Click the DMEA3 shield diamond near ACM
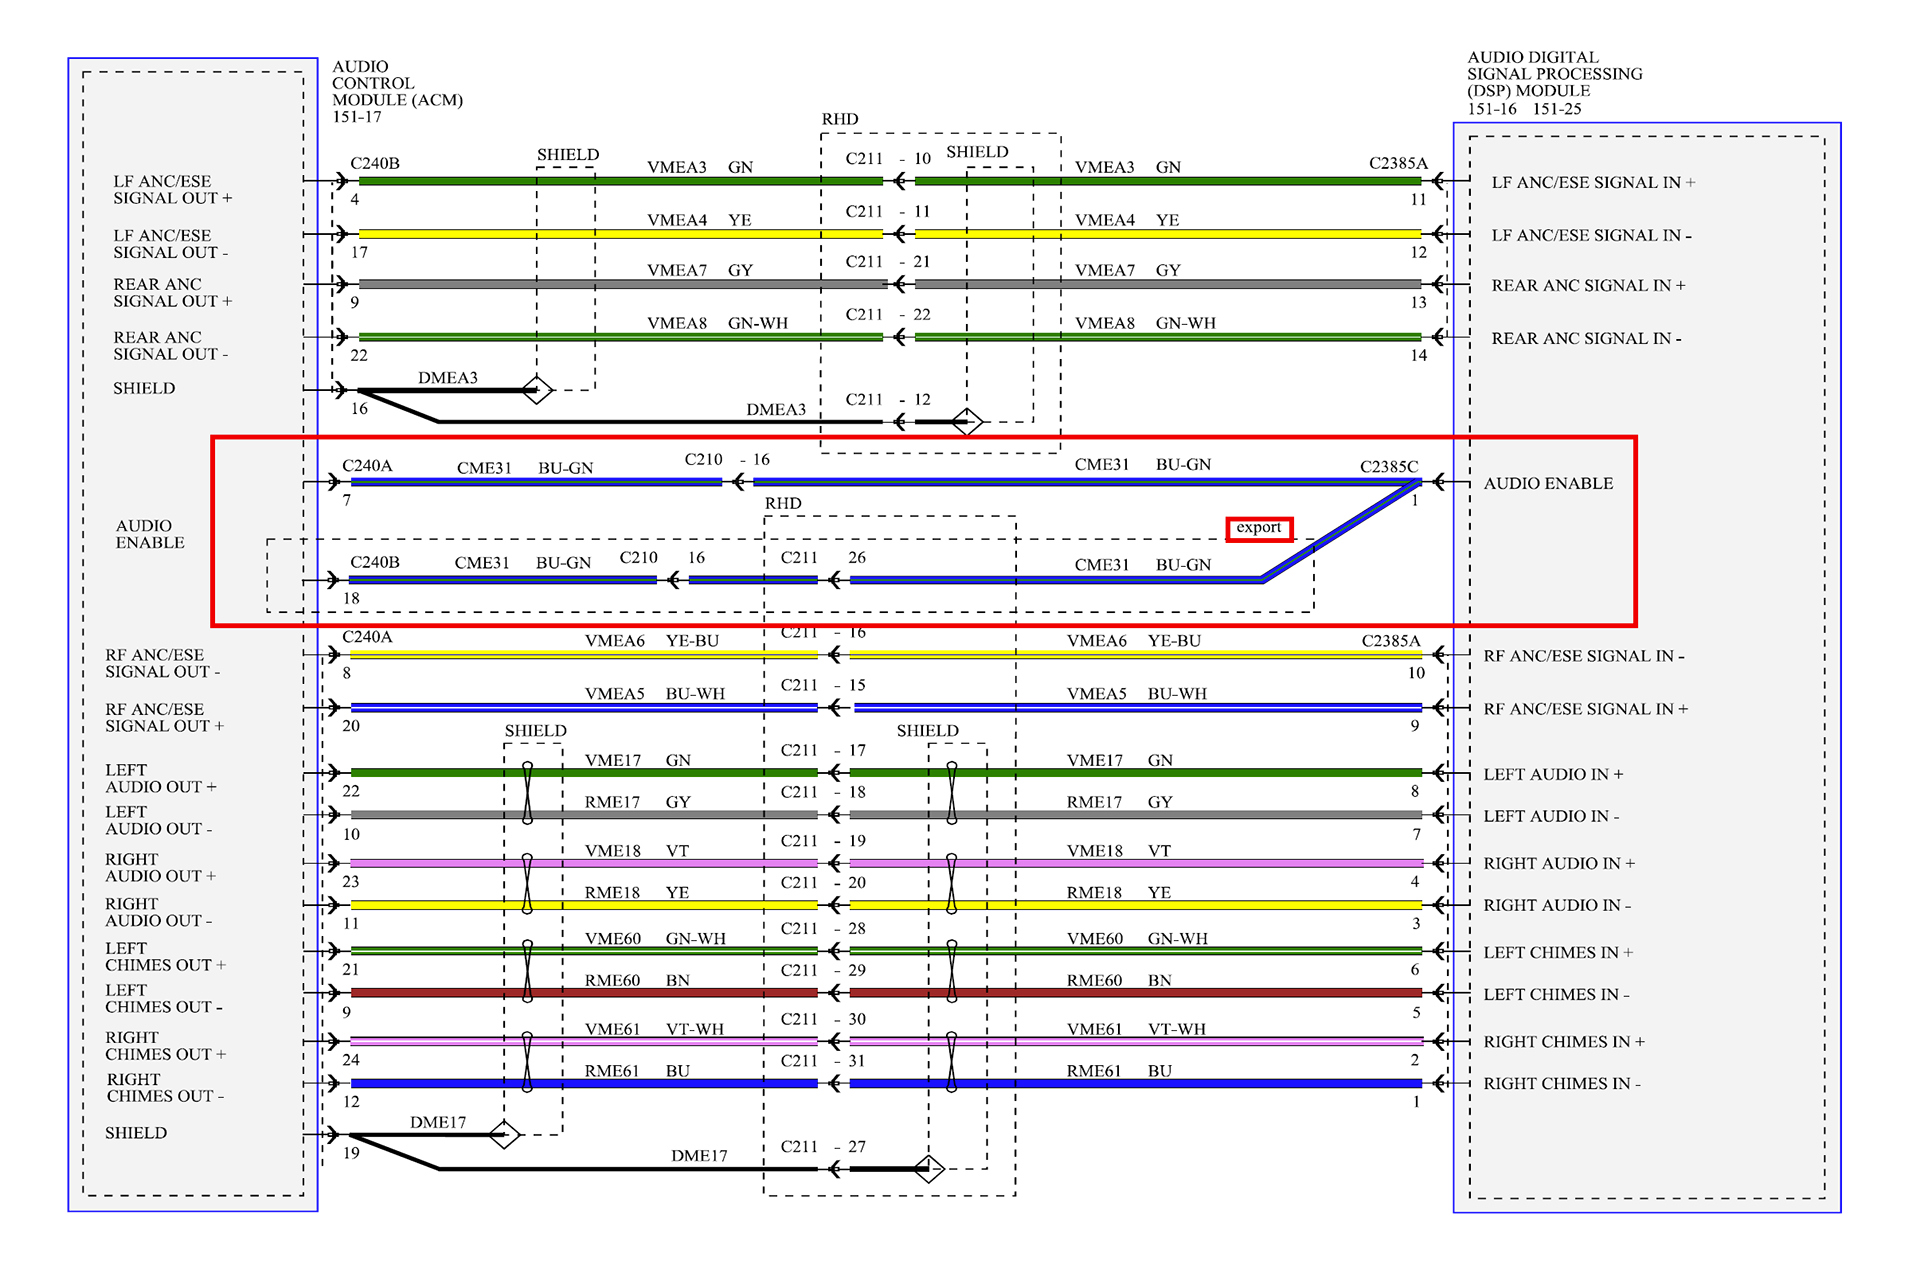Screen dimensions: 1920x1261 537,390
